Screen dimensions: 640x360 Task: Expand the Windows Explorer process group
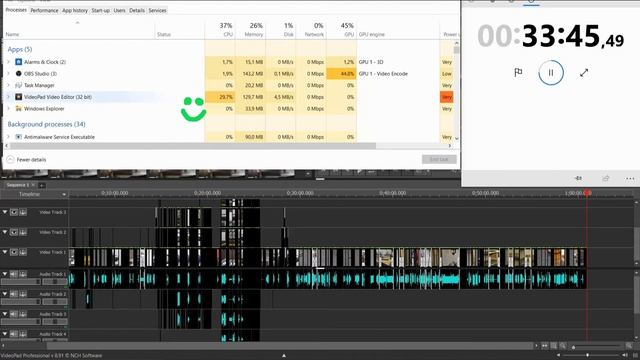point(8,109)
